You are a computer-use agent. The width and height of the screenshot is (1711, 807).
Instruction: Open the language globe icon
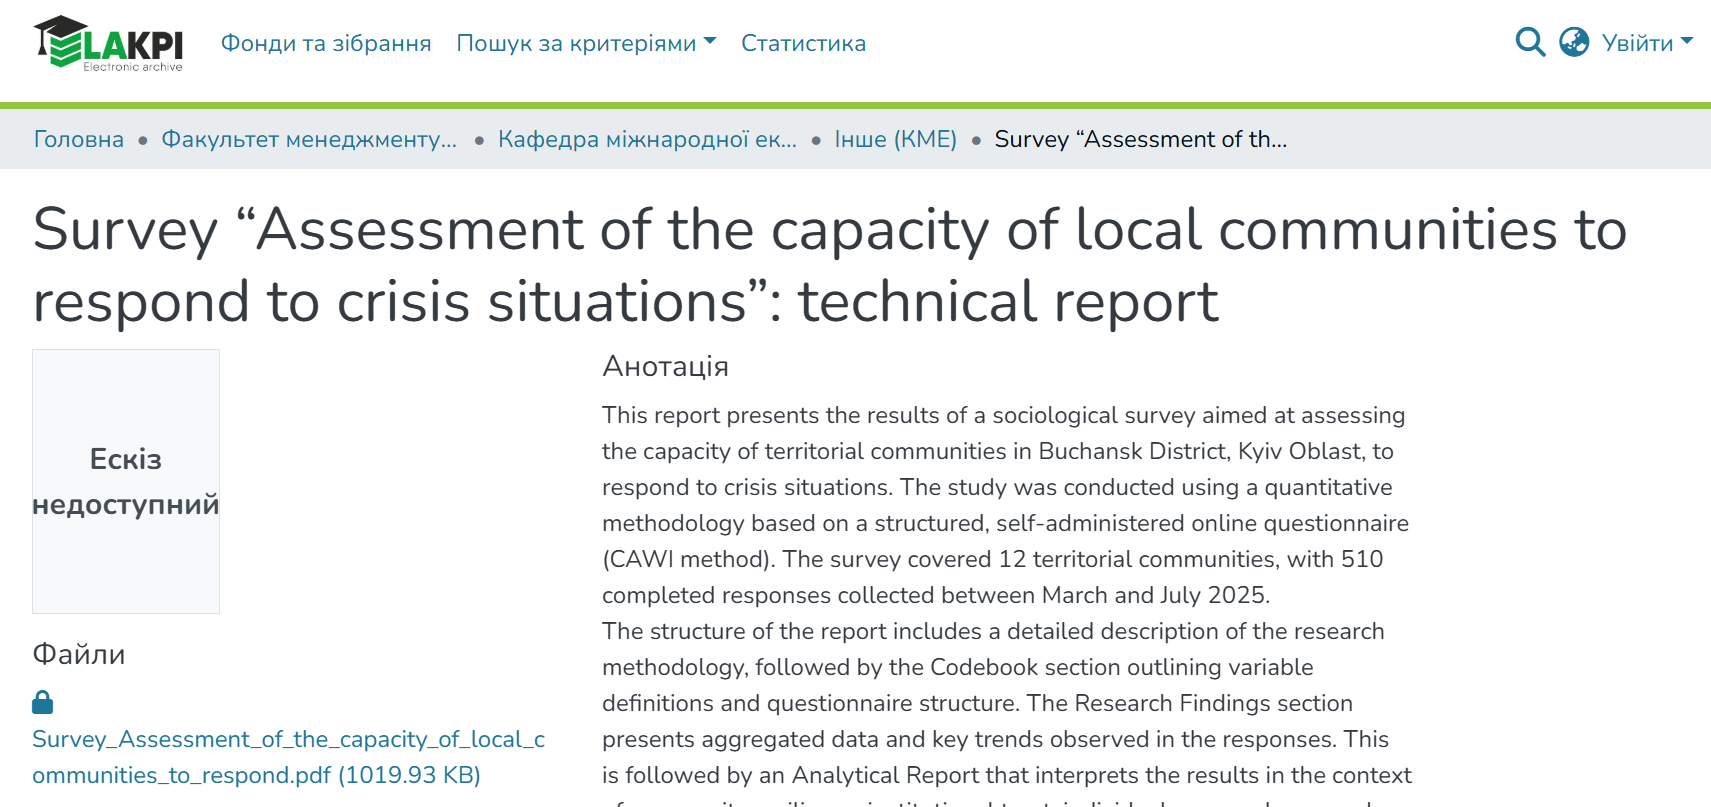(1574, 42)
